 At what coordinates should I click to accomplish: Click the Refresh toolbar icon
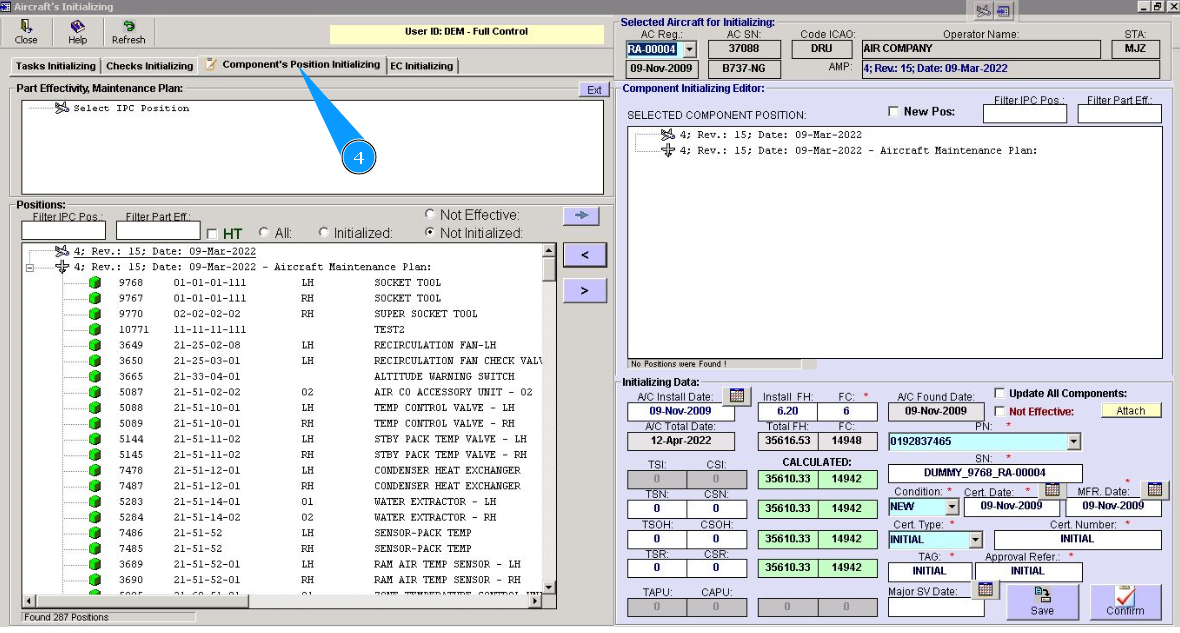128,31
